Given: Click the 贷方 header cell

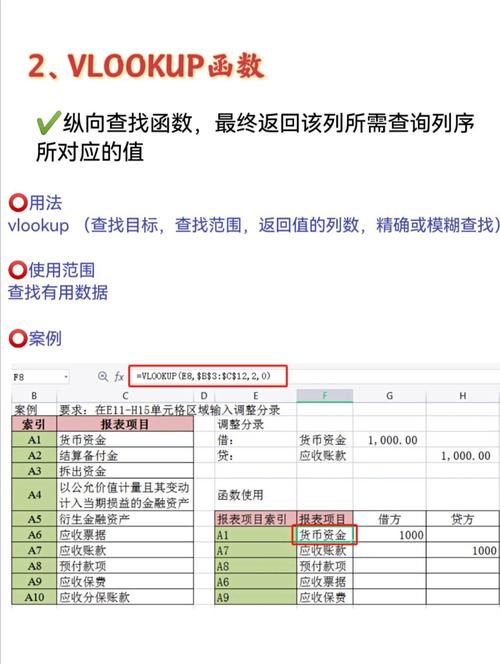Looking at the screenshot, I should [463, 519].
